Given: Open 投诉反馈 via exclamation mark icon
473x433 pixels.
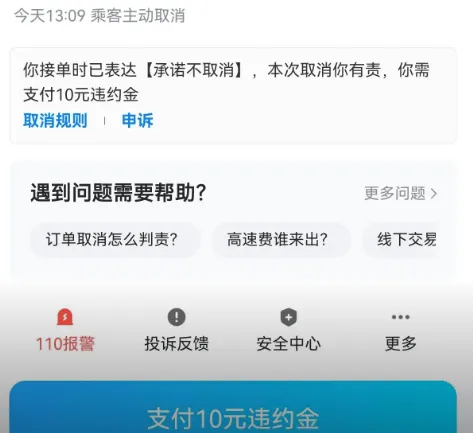Looking at the screenshot, I should point(176,317).
